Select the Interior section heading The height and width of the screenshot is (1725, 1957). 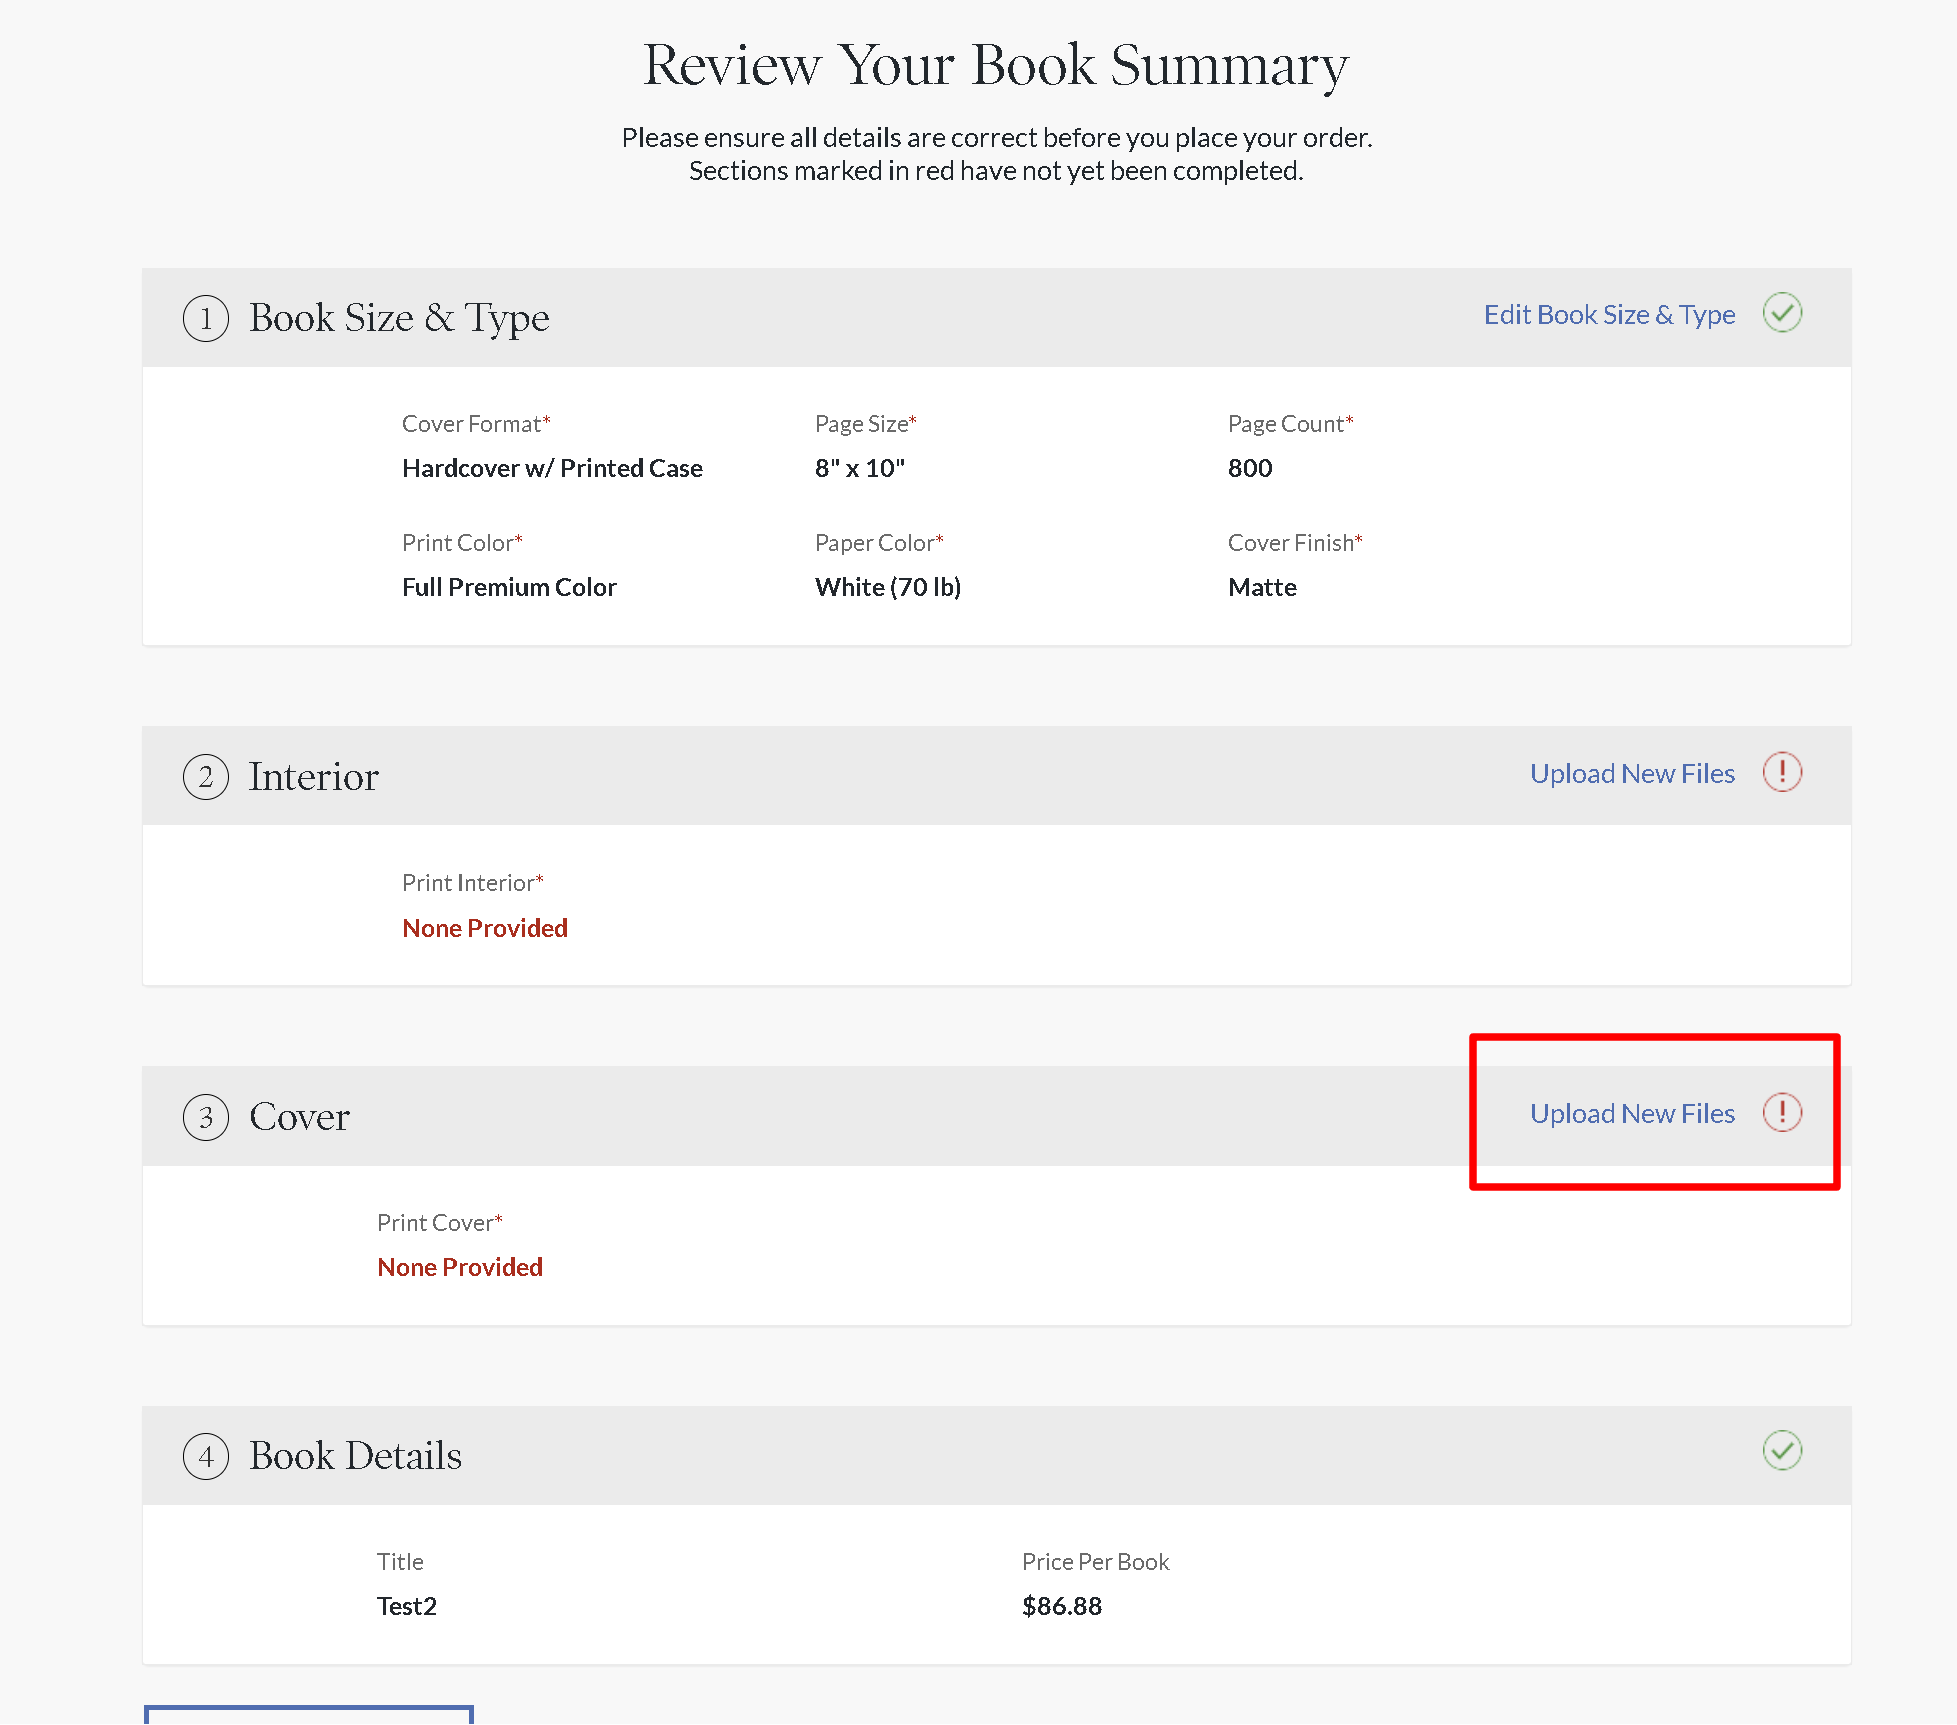314,777
